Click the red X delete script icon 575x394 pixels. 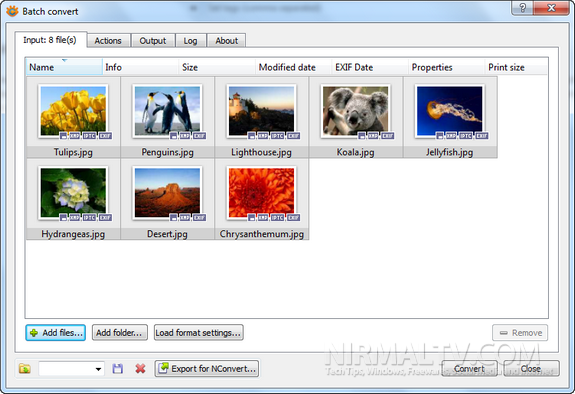click(x=140, y=368)
